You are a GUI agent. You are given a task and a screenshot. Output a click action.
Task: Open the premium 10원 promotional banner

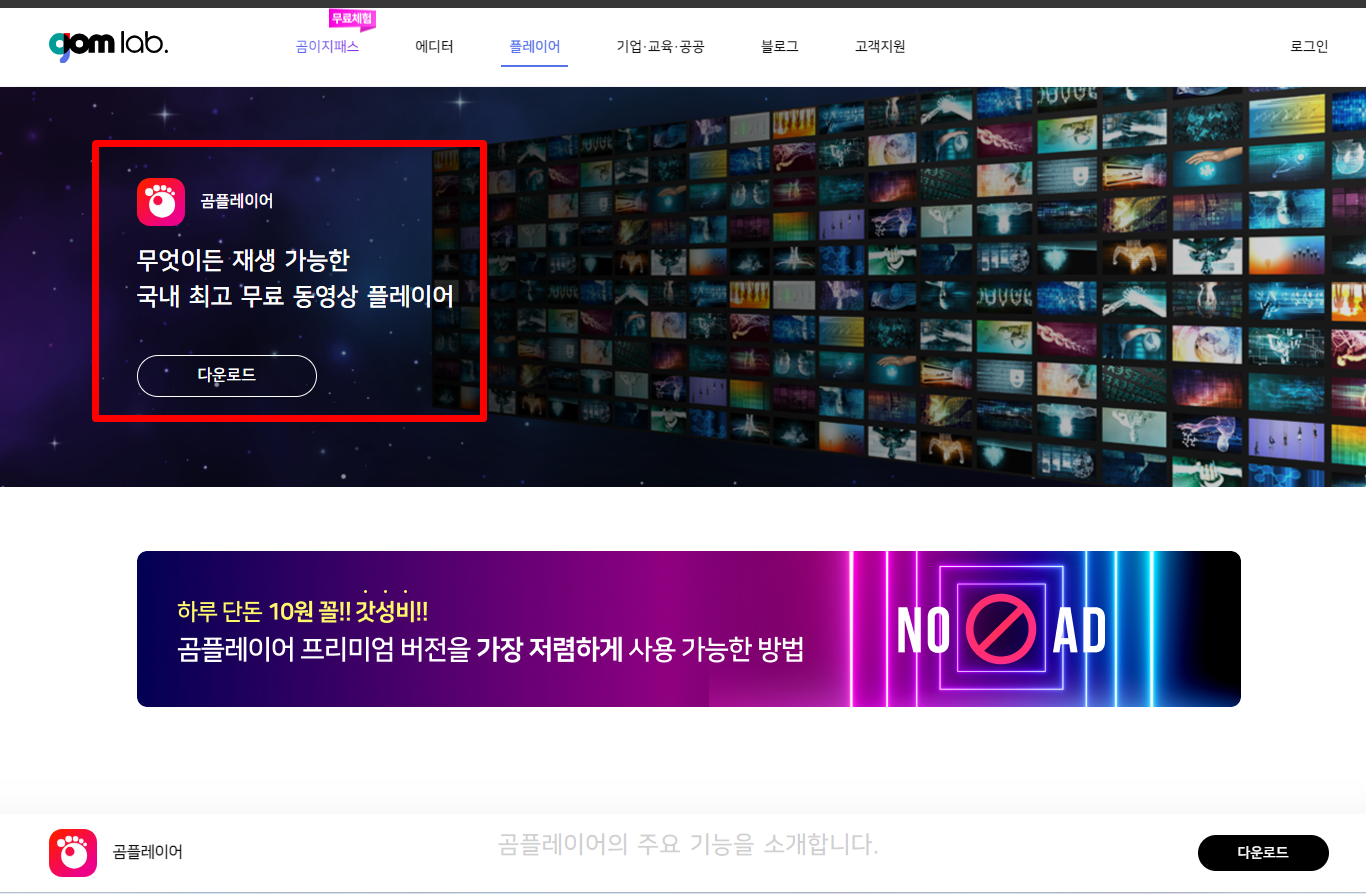[689, 629]
